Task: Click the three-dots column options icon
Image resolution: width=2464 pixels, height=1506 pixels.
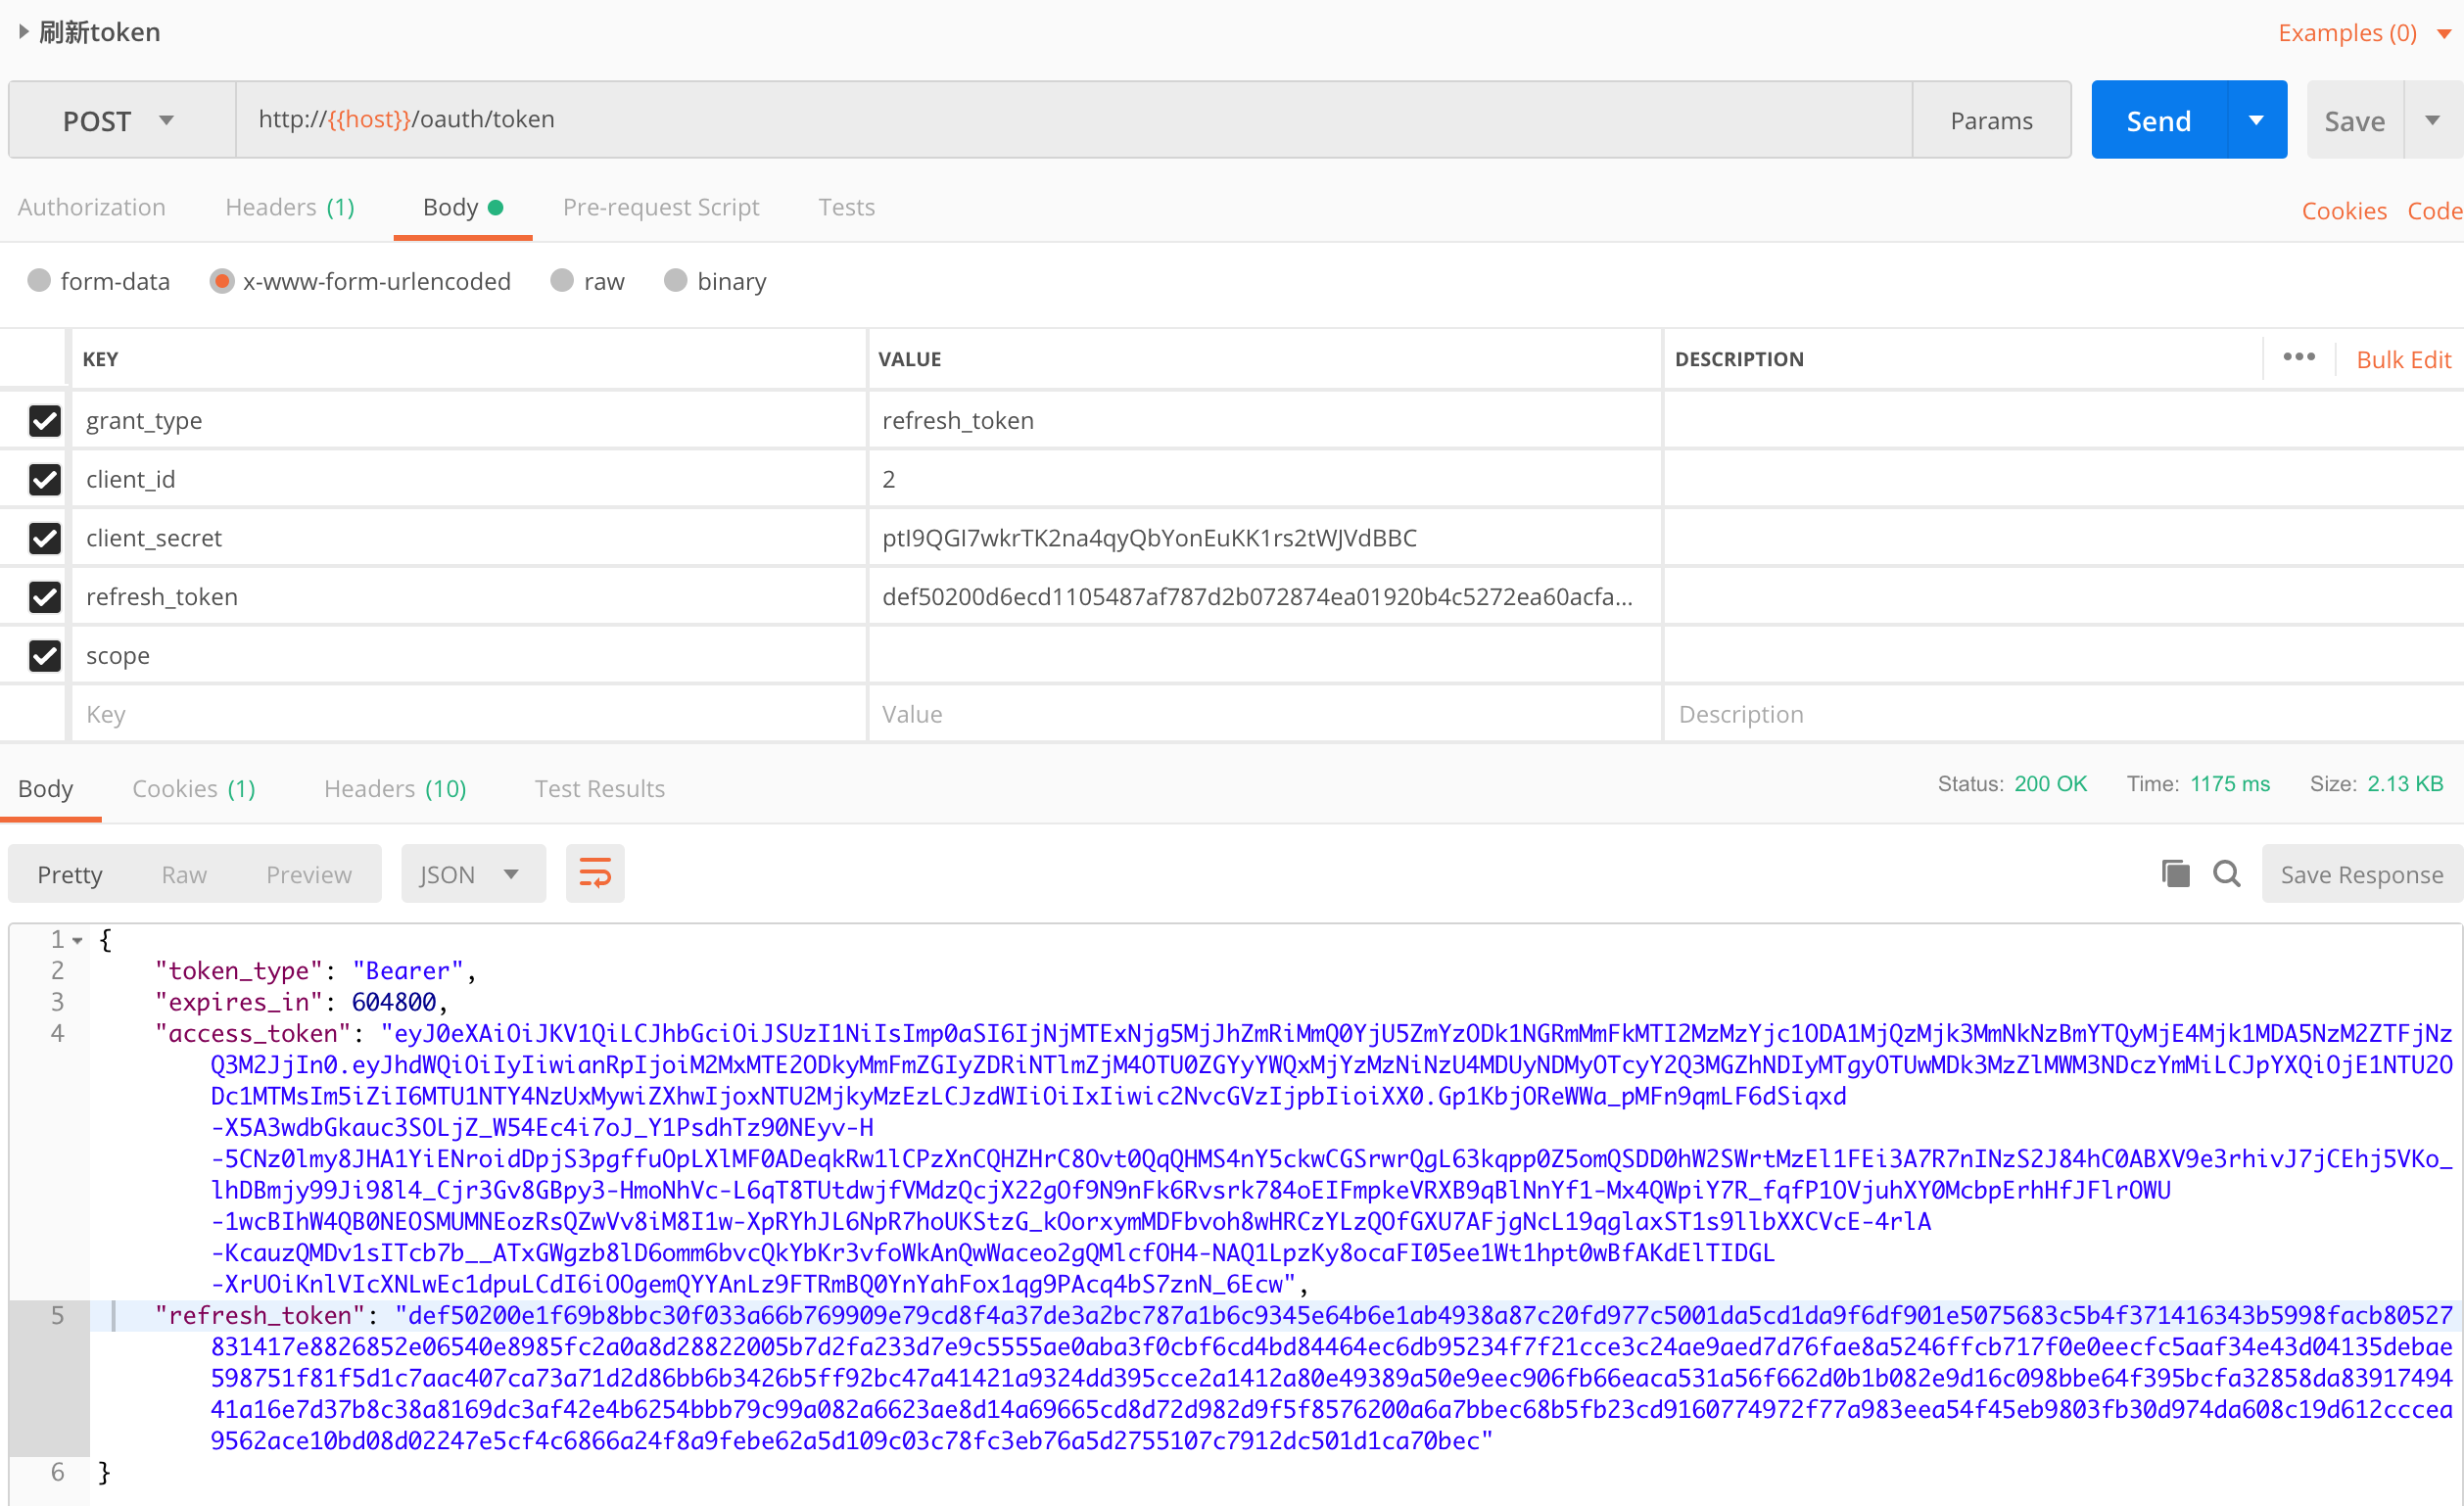Action: click(x=2298, y=358)
